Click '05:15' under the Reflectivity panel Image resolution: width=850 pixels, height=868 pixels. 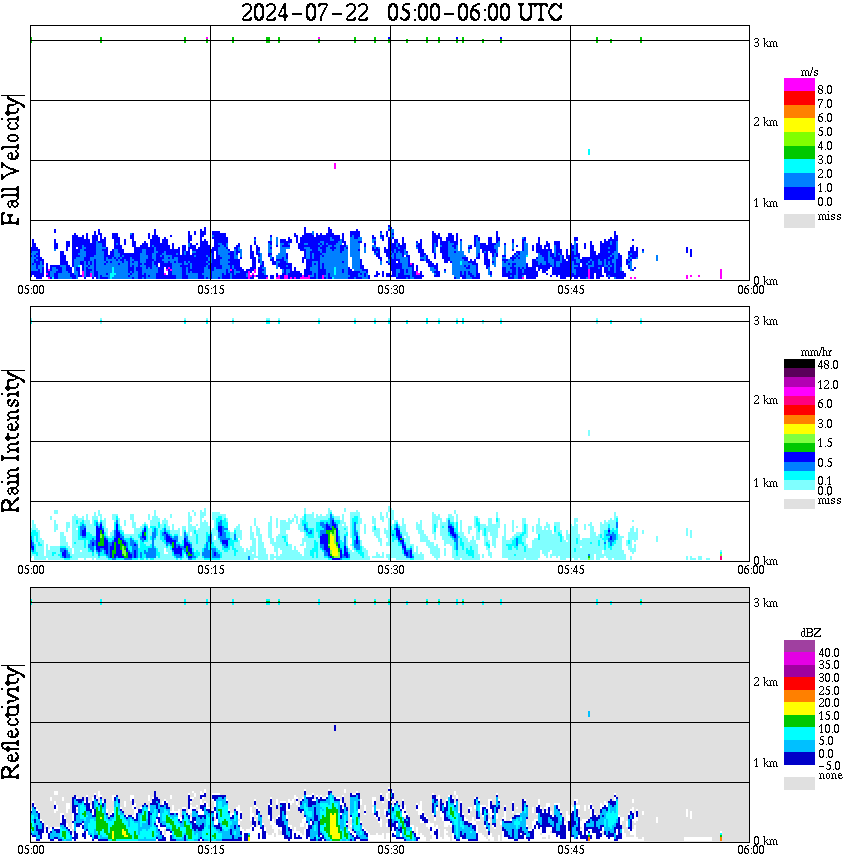tap(210, 850)
